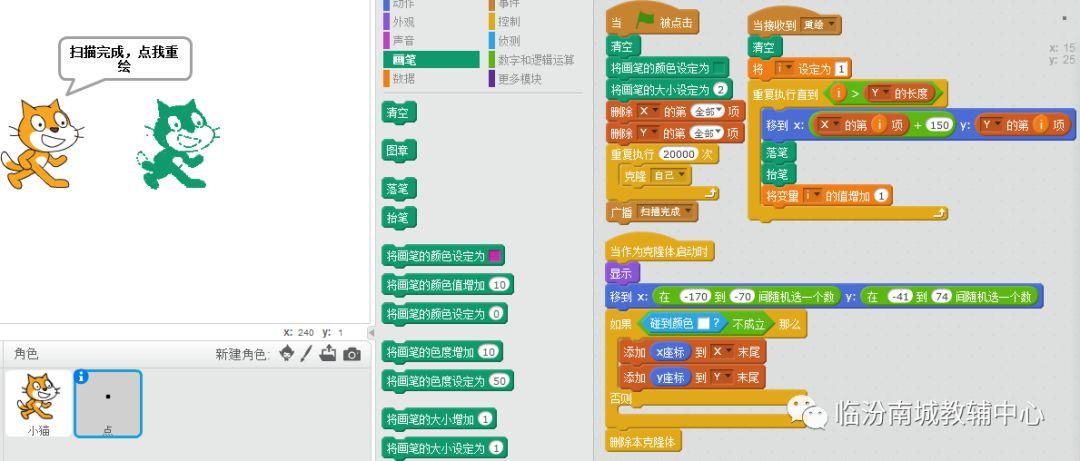Open 全部 dropdown in 删除 X block
Image resolution: width=1080 pixels, height=461 pixels.
coord(708,111)
